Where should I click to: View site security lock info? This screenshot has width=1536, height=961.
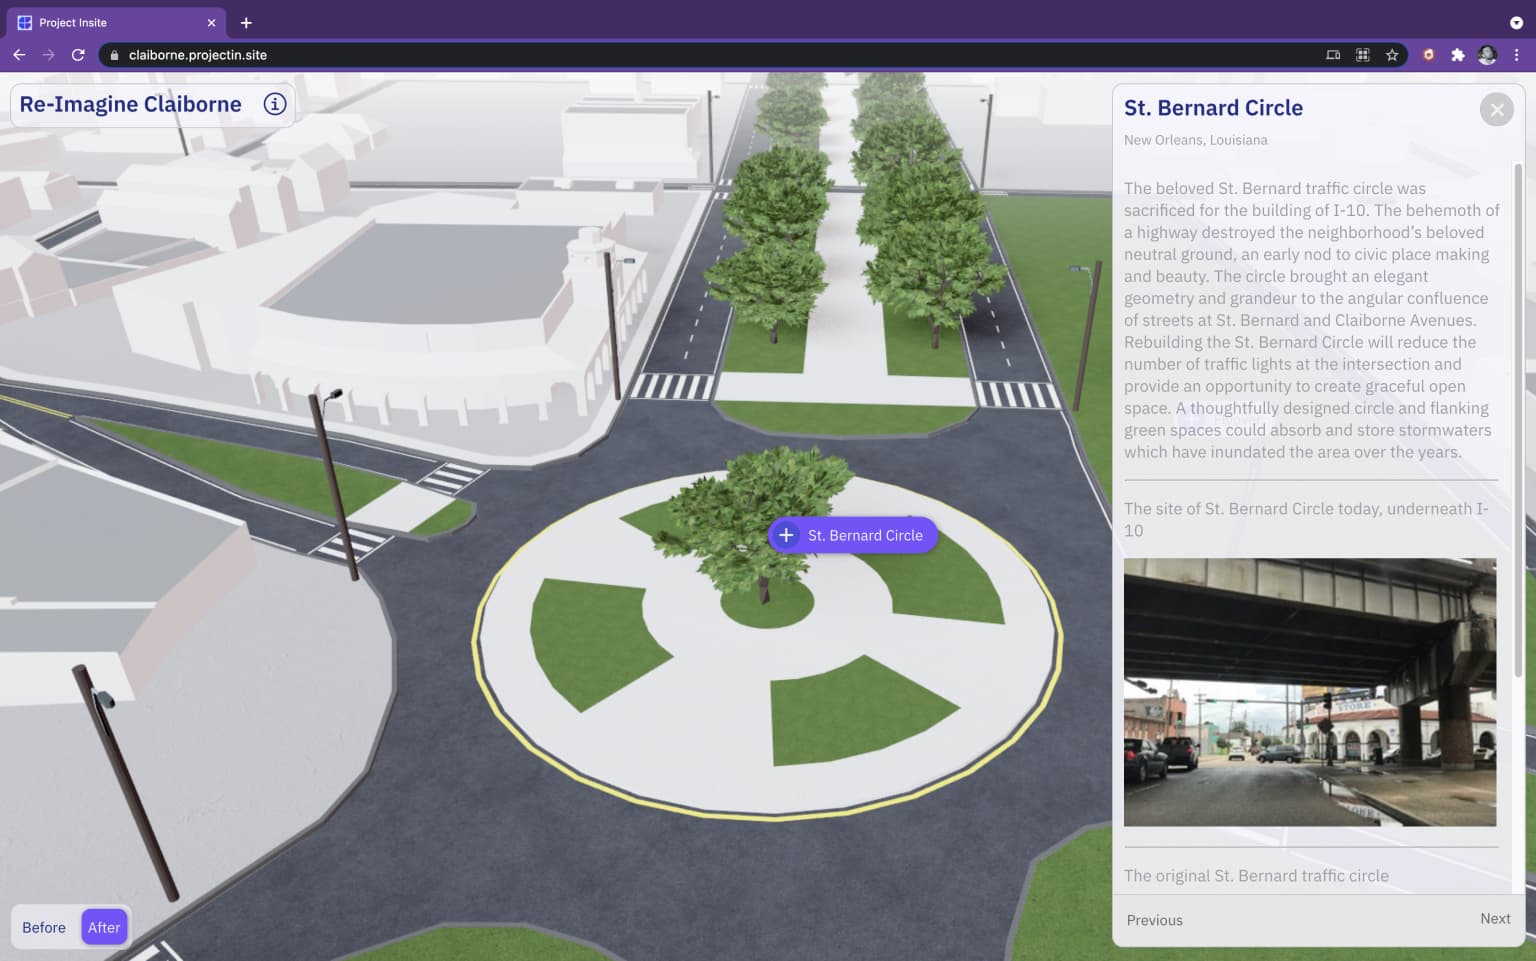[114, 55]
